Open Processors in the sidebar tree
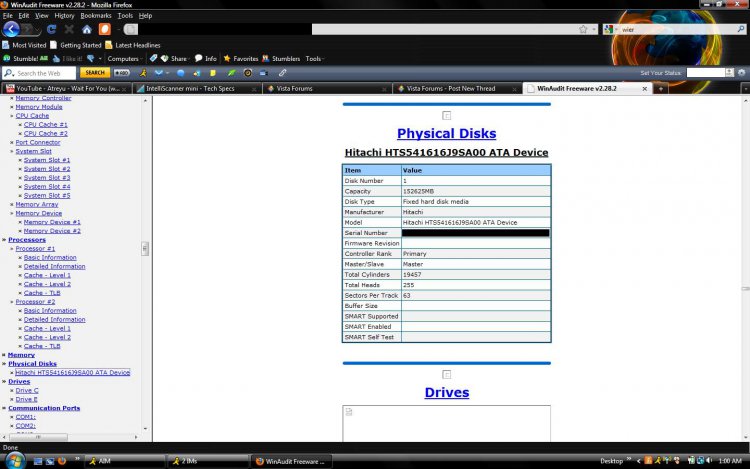This screenshot has width=750, height=469. (x=27, y=240)
